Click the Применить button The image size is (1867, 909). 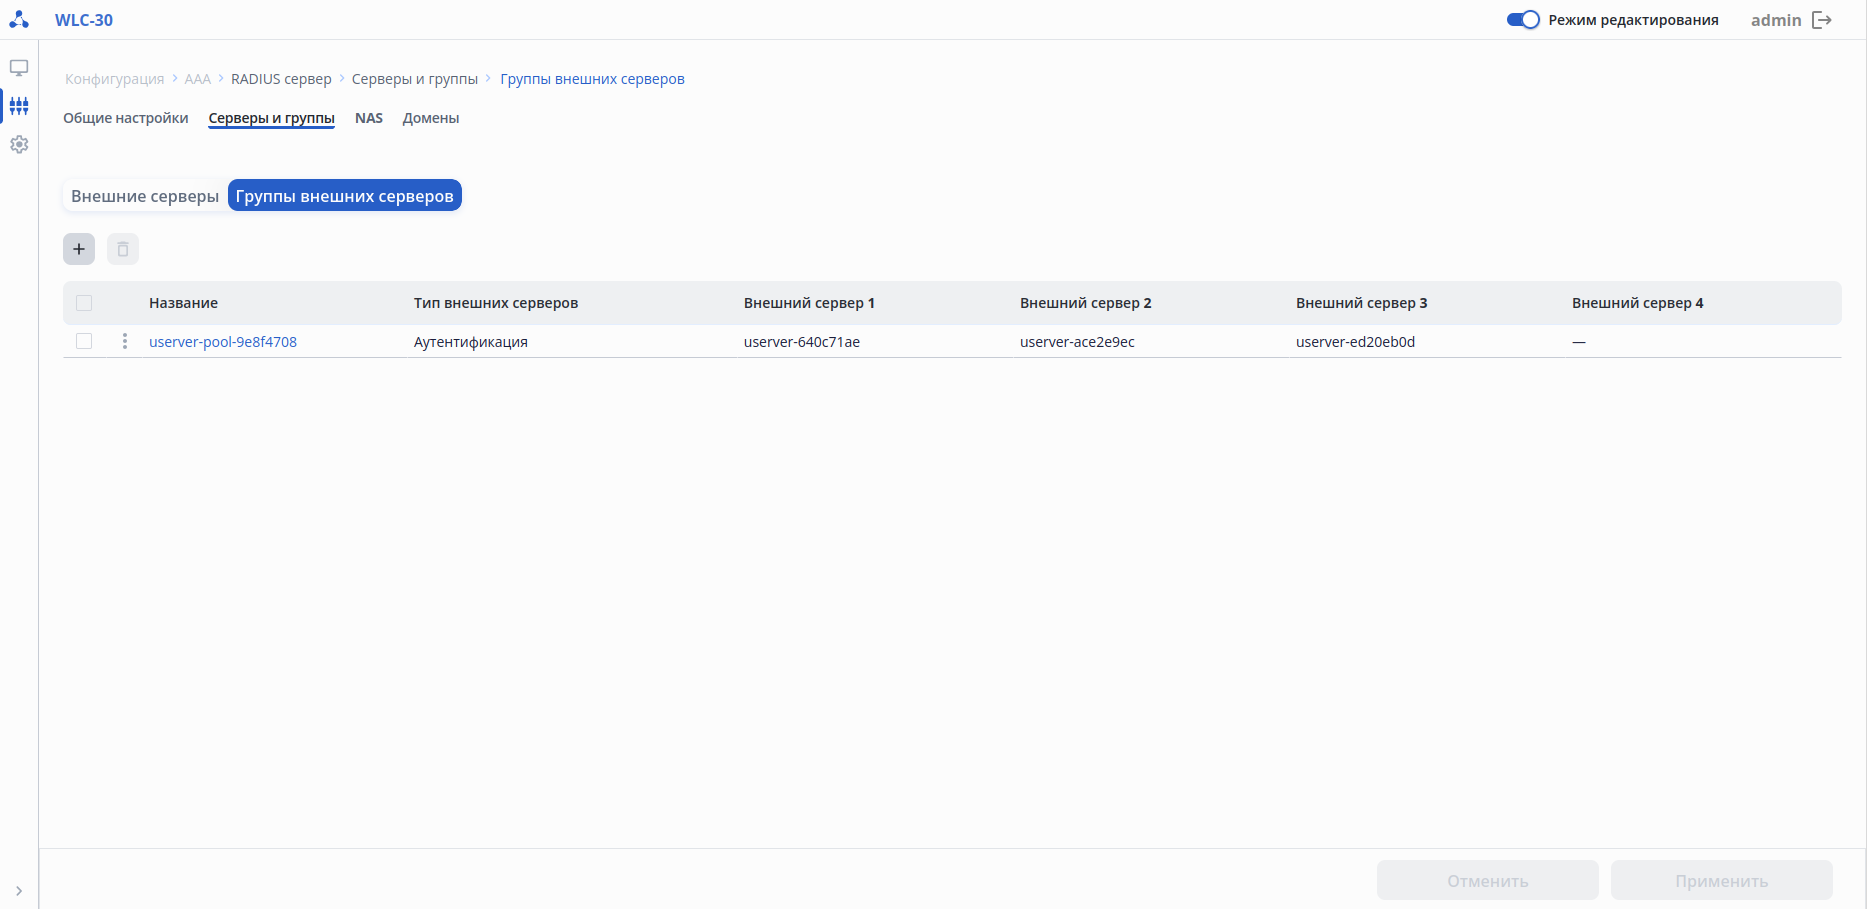tap(1721, 881)
